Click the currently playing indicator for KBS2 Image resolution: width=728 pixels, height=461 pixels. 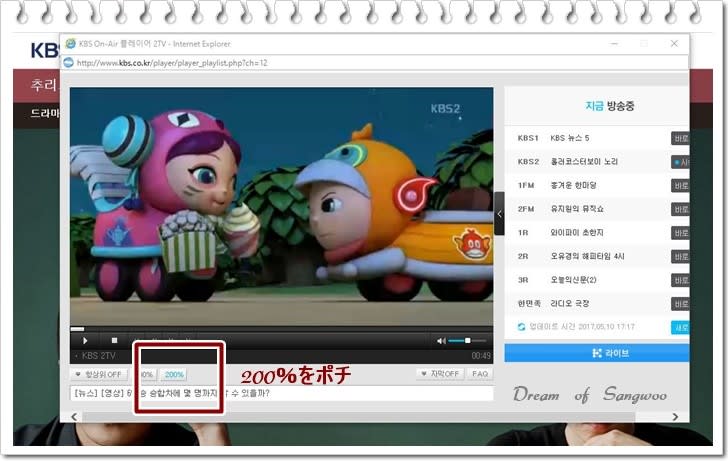tap(681, 162)
